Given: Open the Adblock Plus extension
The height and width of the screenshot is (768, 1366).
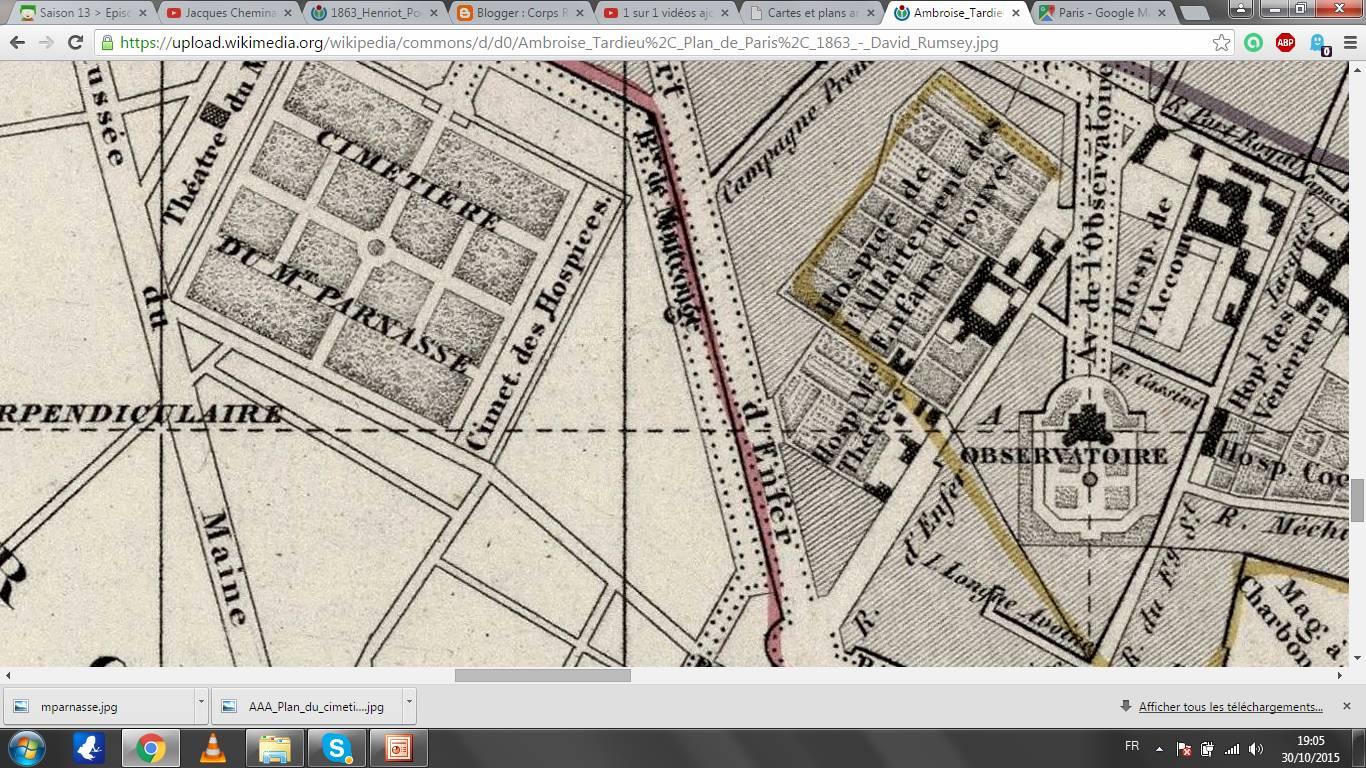Looking at the screenshot, I should point(1285,43).
